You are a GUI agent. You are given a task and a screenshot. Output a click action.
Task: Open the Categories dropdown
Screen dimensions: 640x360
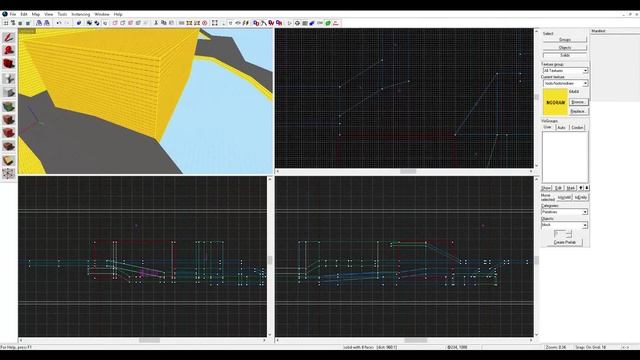565,212
